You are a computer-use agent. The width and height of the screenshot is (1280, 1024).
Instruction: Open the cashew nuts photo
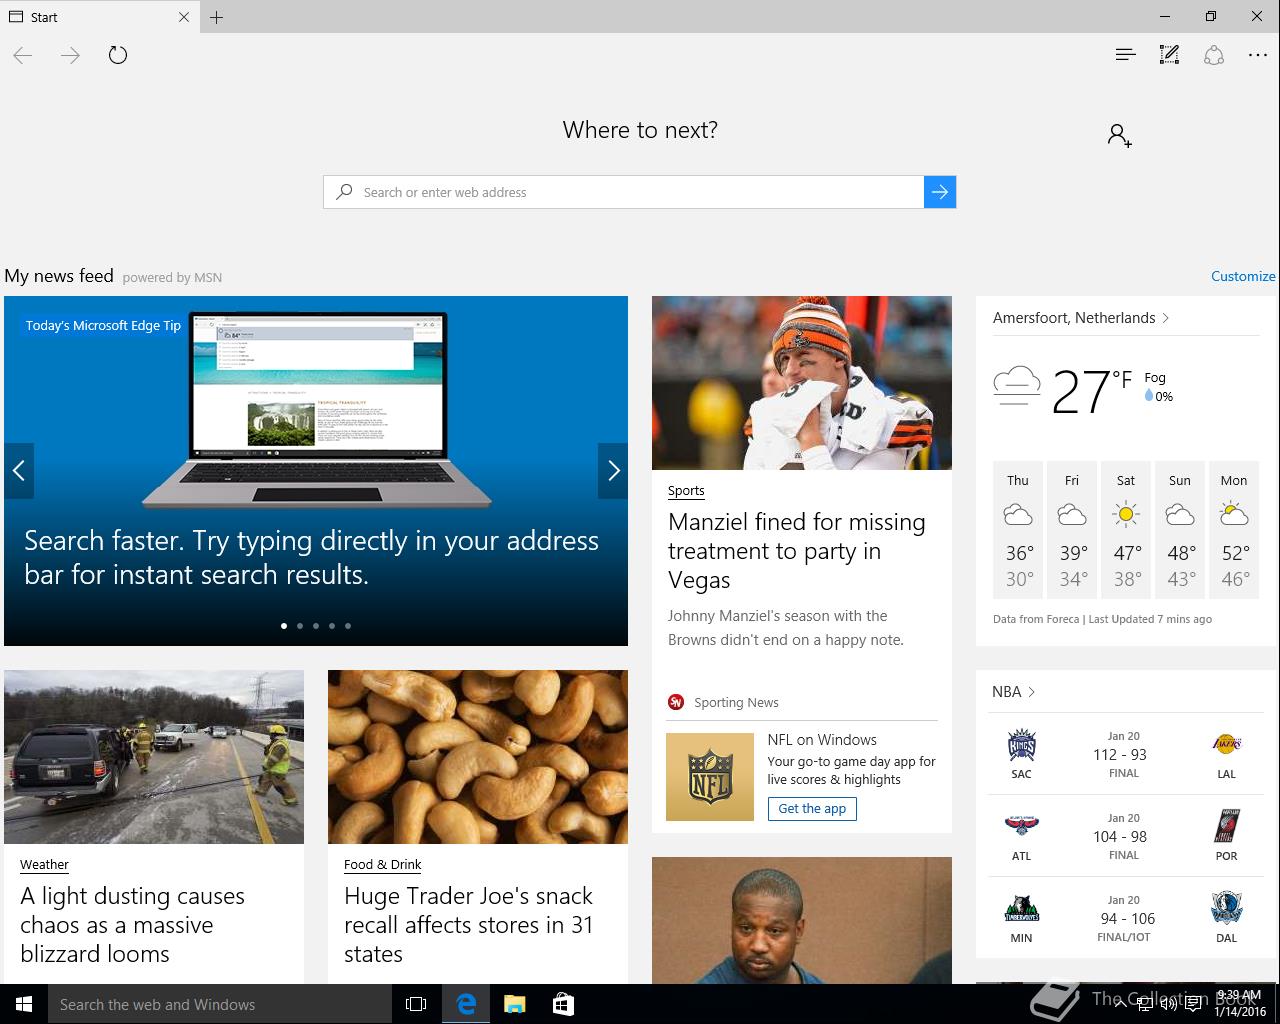[x=478, y=757]
